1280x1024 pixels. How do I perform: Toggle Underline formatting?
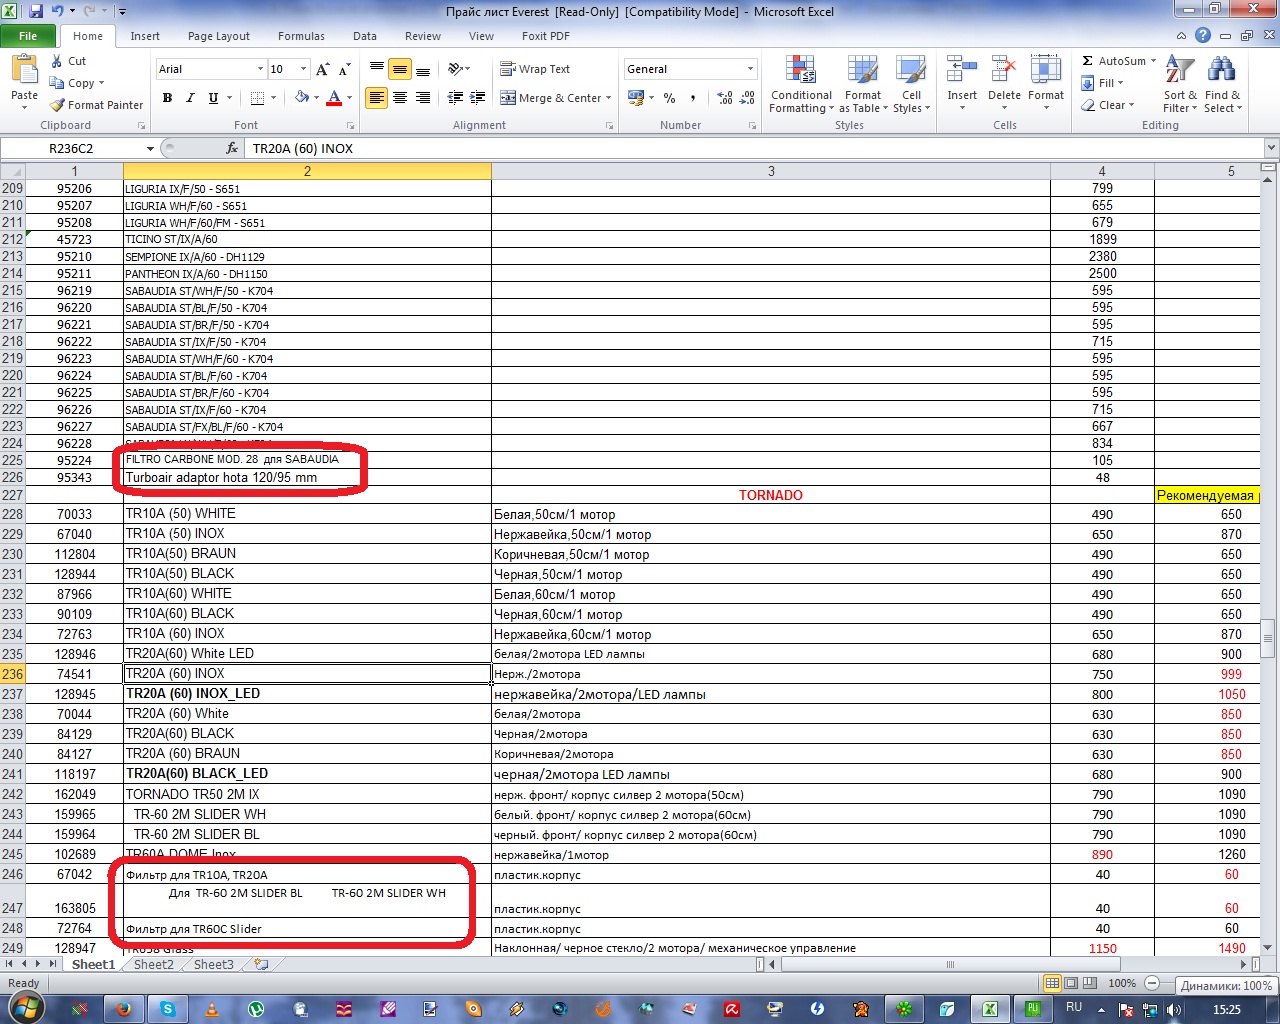pyautogui.click(x=213, y=98)
